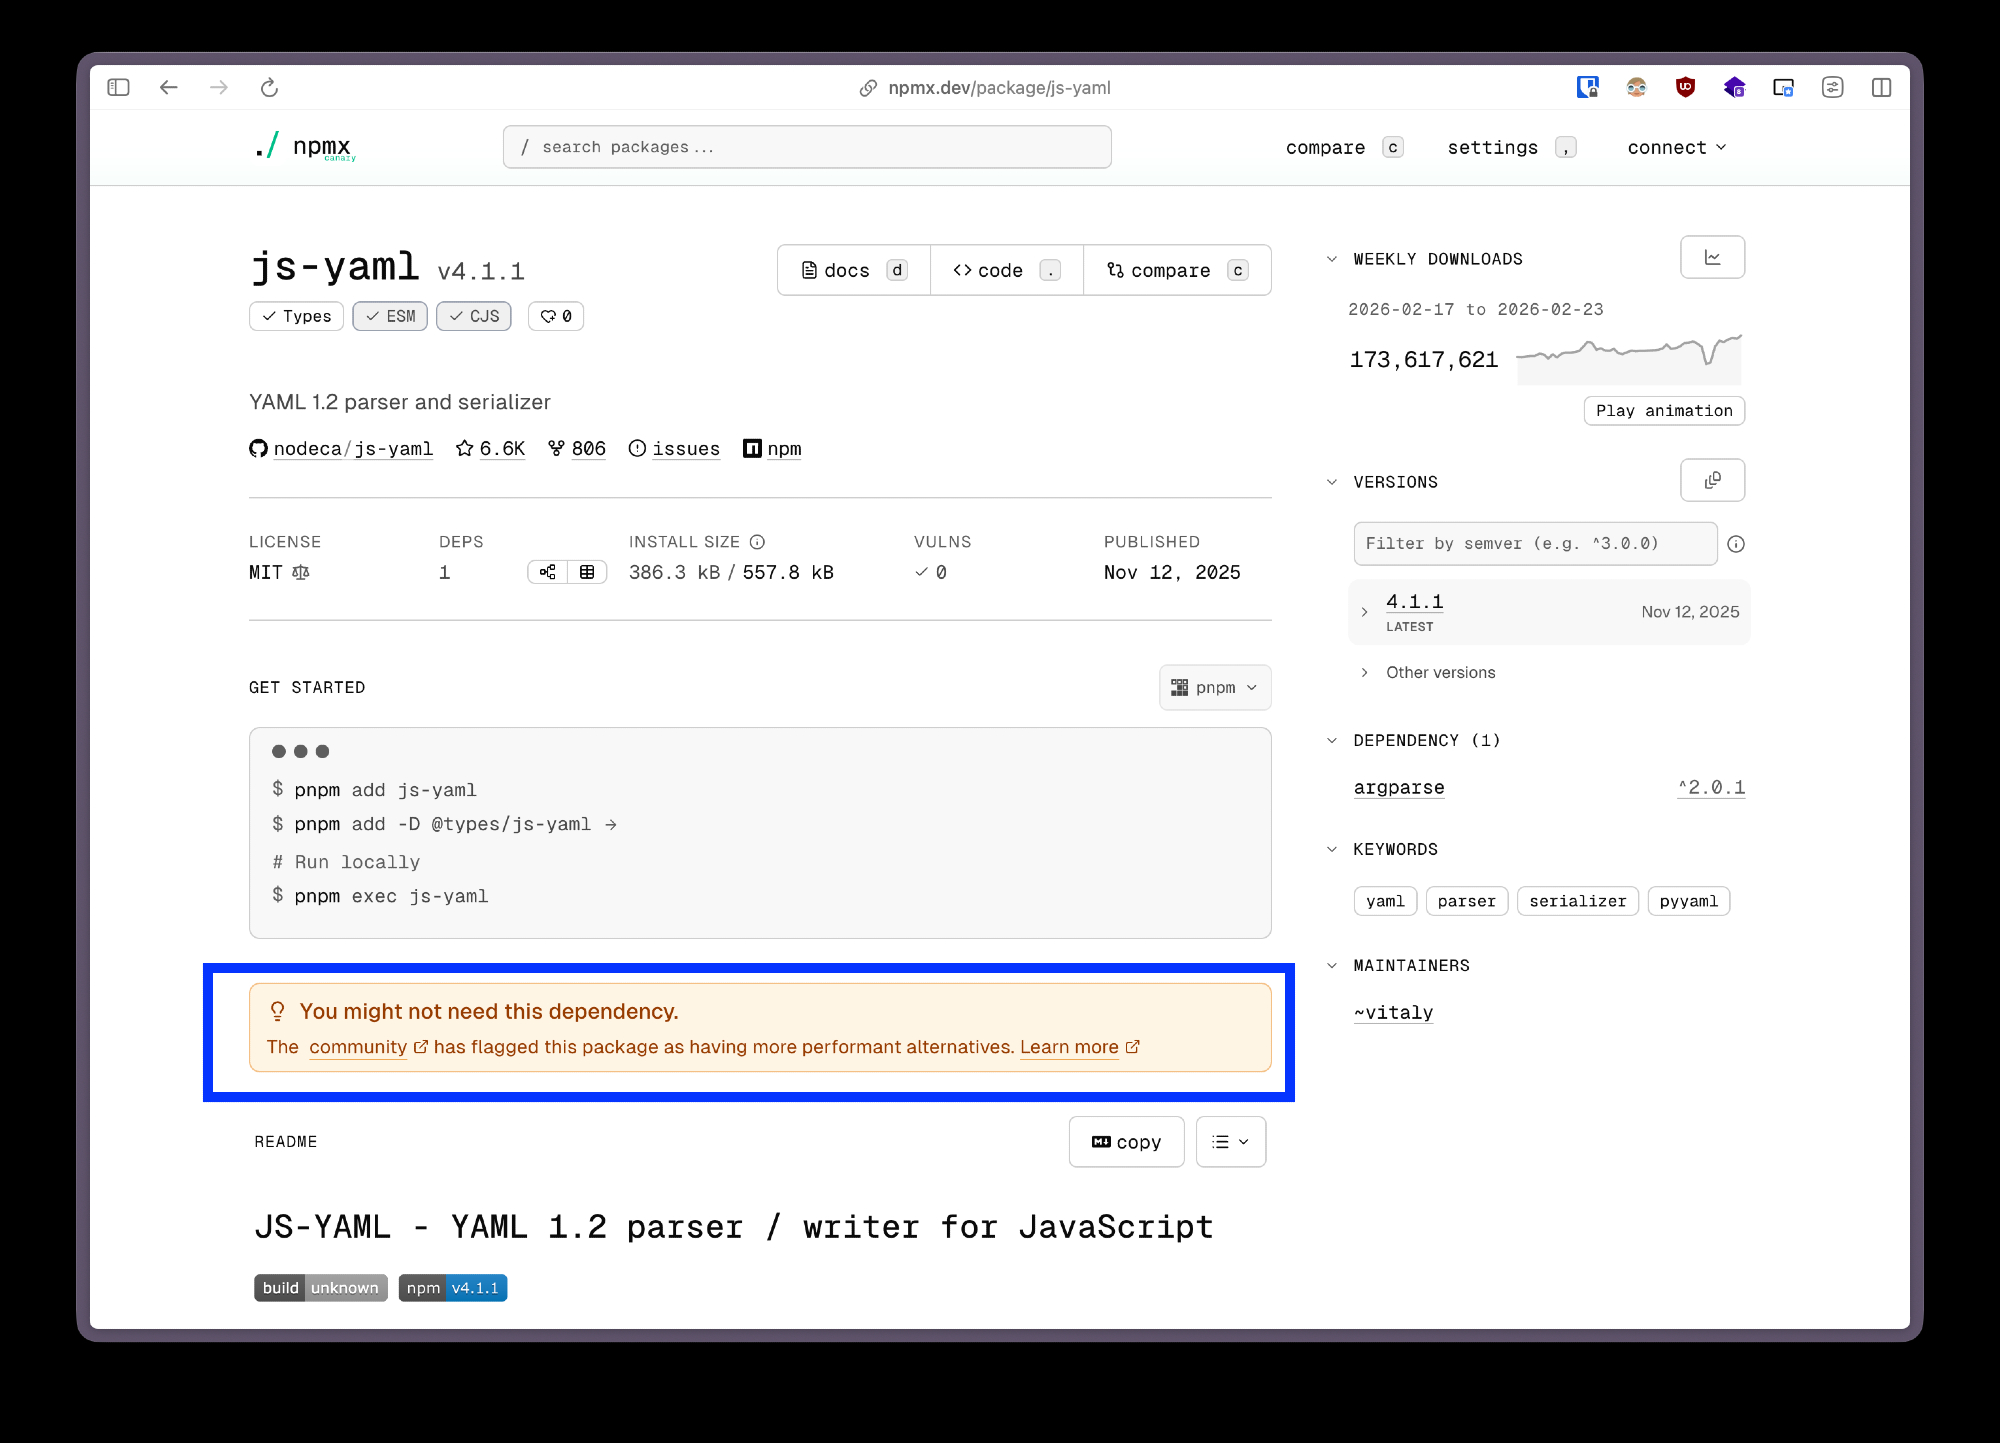Open the dependency graph view icon
2000x1443 pixels.
[x=548, y=572]
